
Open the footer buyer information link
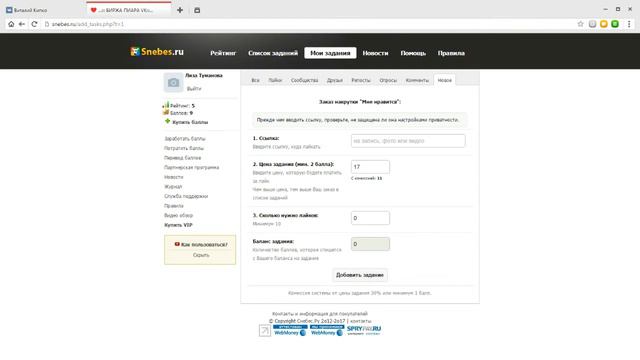click(x=320, y=313)
